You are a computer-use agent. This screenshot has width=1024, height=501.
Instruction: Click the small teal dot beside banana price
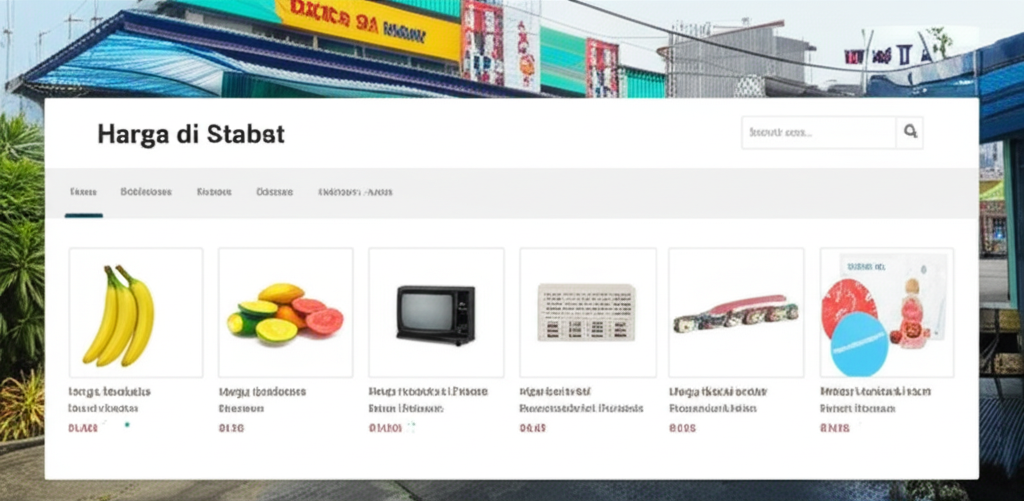pyautogui.click(x=127, y=425)
